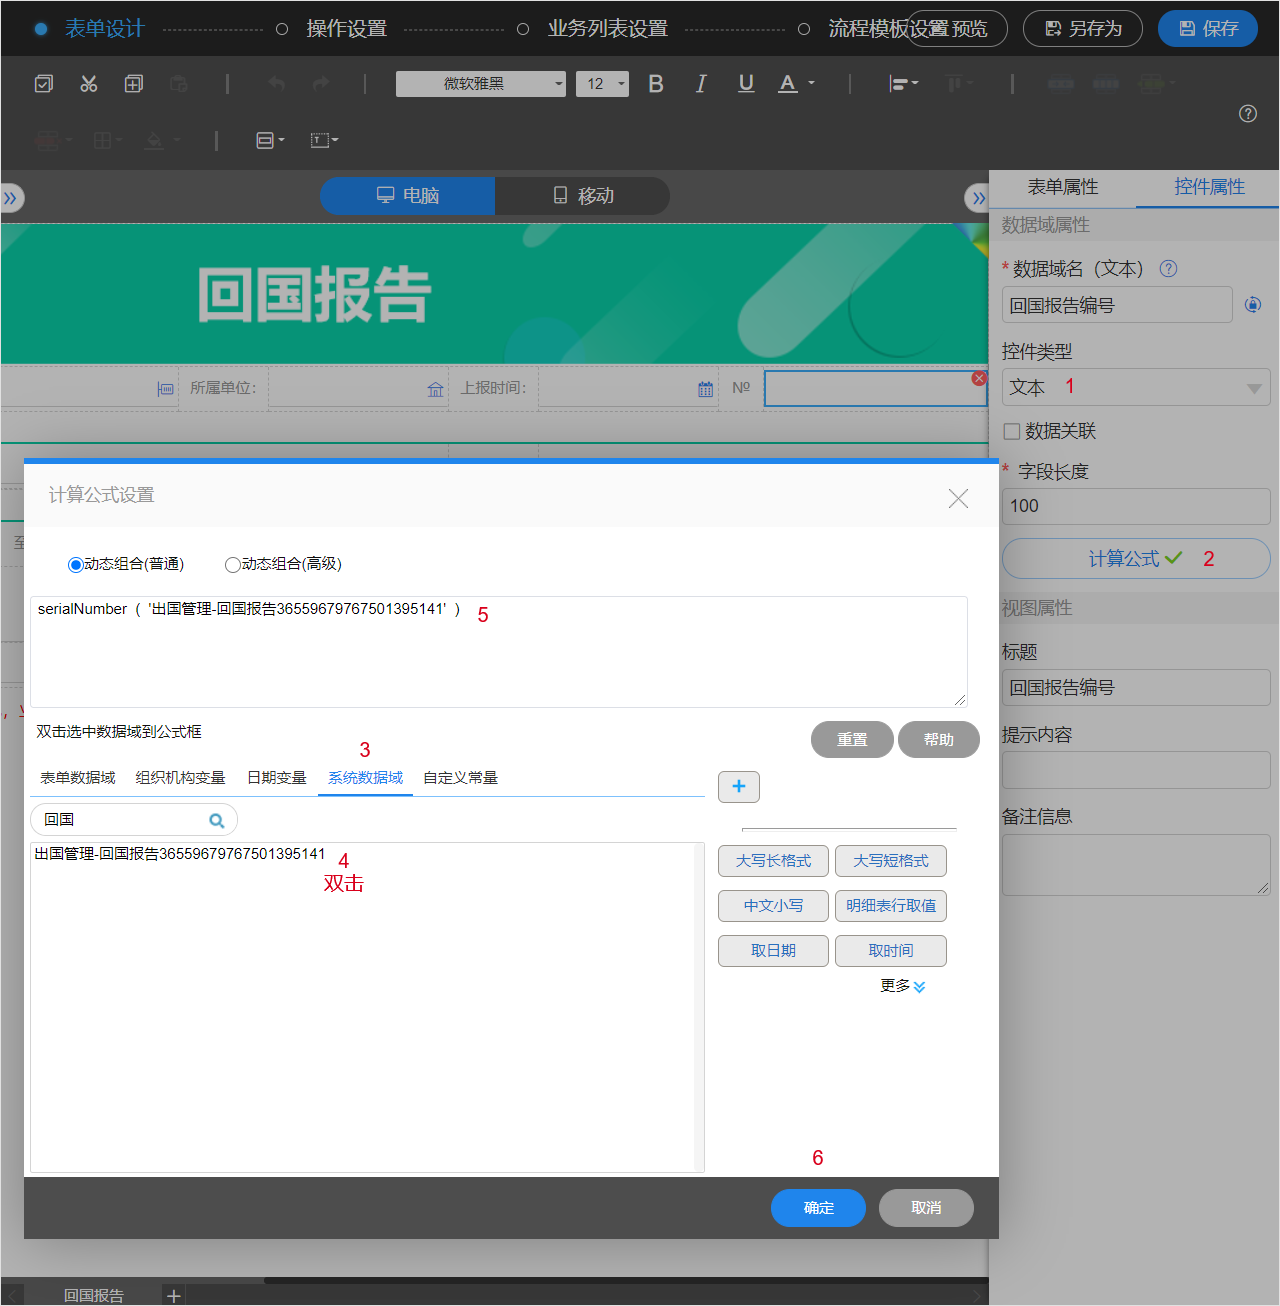
Task: Click organization icon in 所属单位 field
Action: (x=435, y=389)
